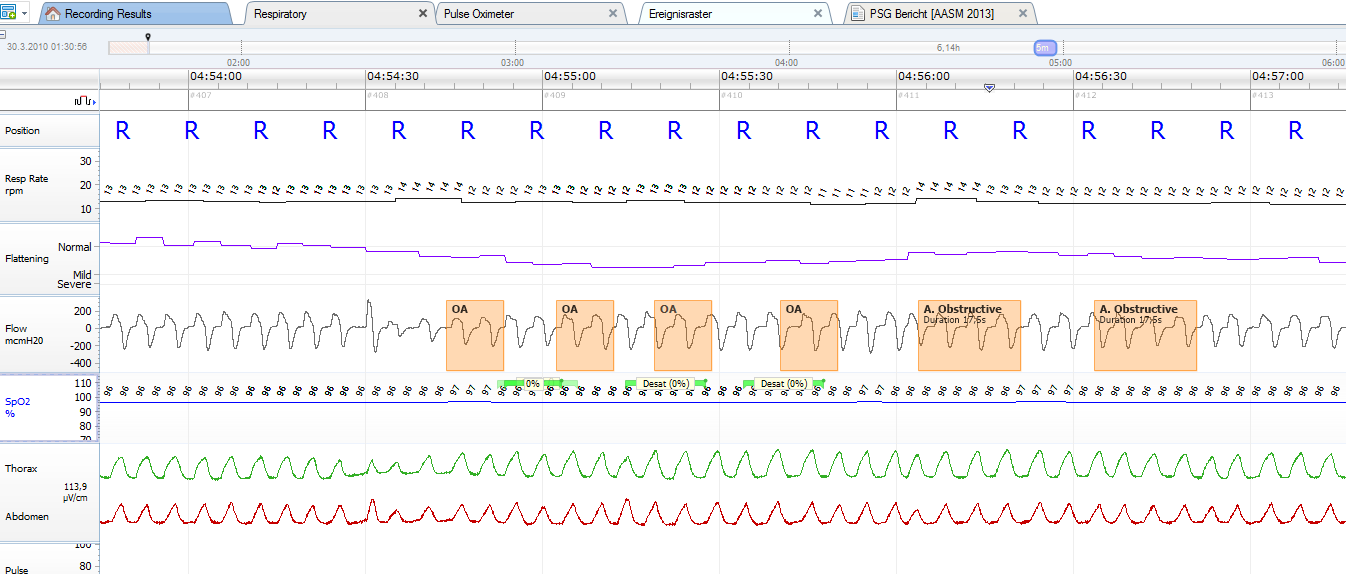Screen dimensions: 1346x574
Task: Open the square-wave signal icon menu
Action: click(83, 101)
